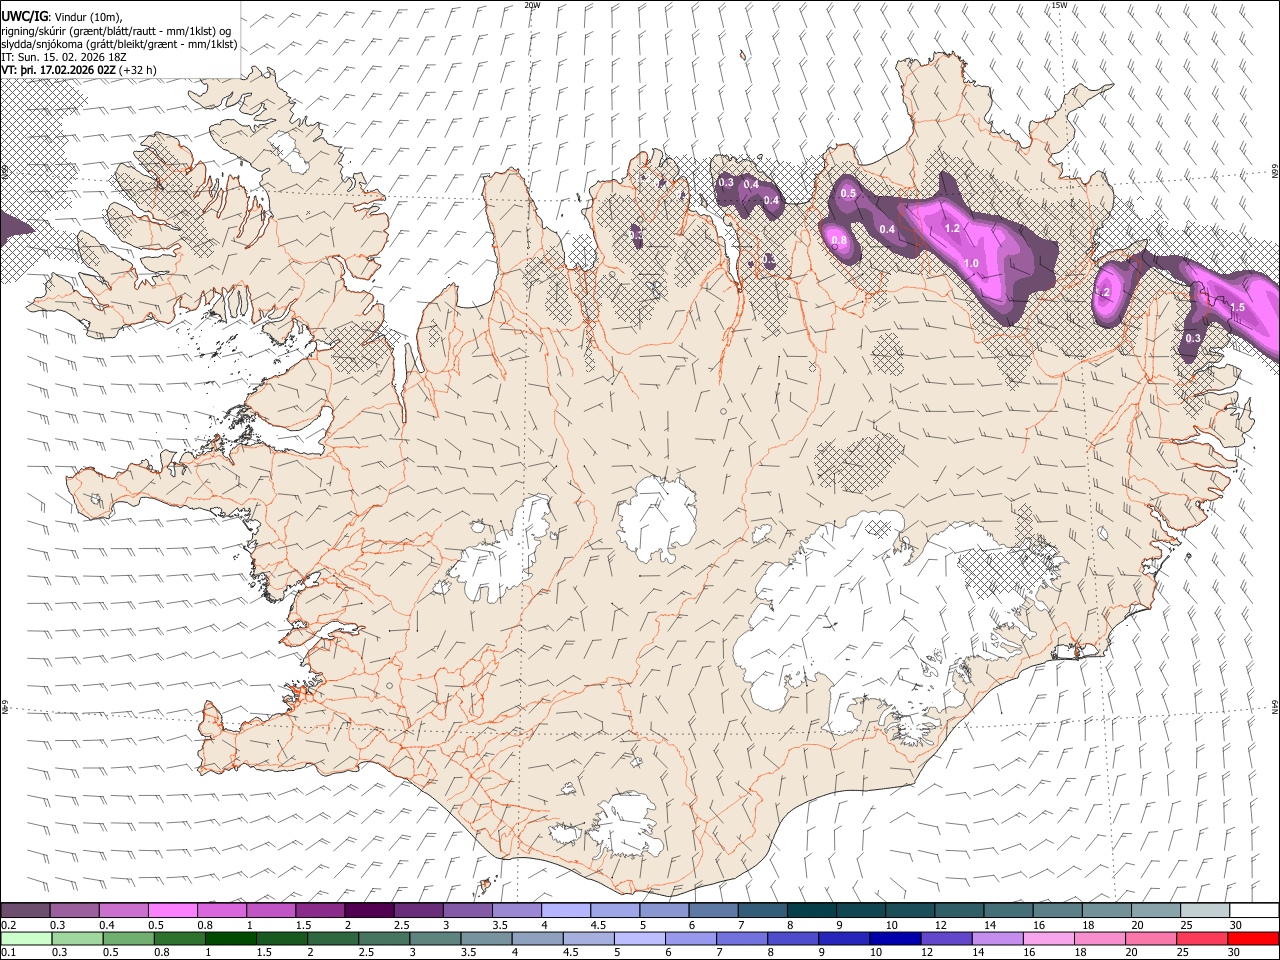The width and height of the screenshot is (1280, 960).
Task: Click the crimson 25–30 legend swatch
Action: (x=1201, y=938)
